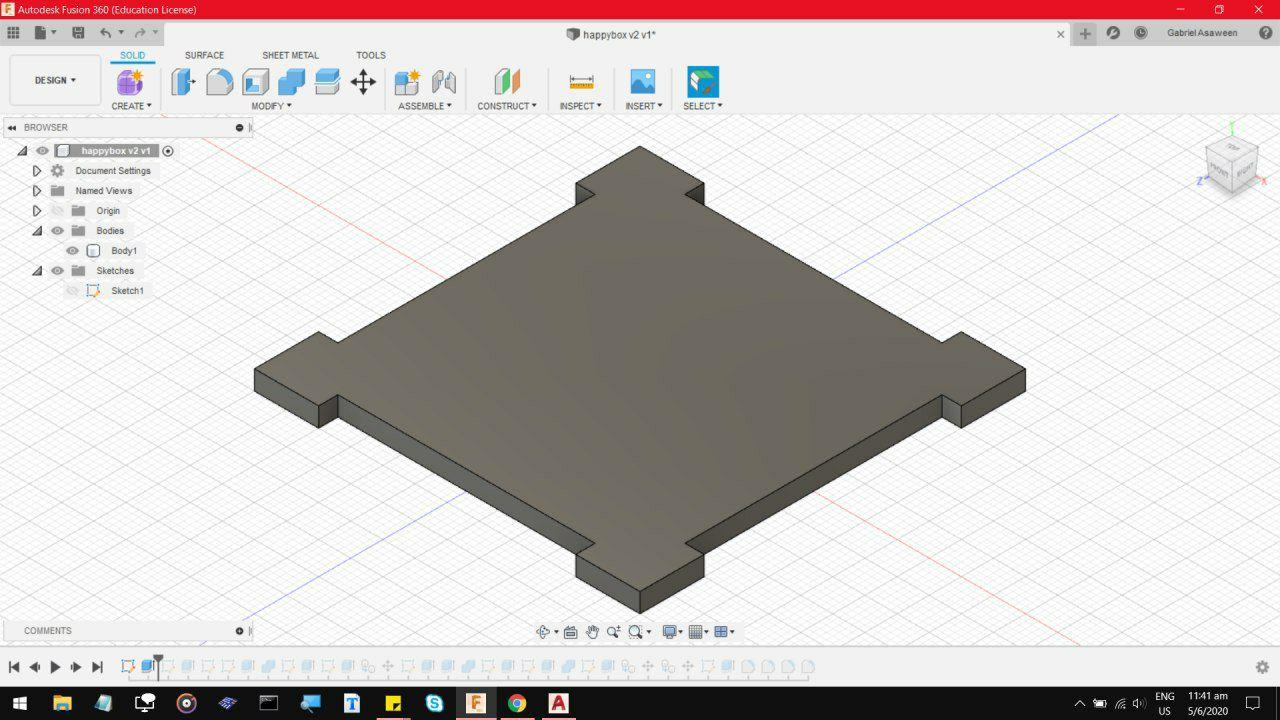The width and height of the screenshot is (1280, 720).
Task: Select the Move/Copy tool
Action: click(363, 82)
